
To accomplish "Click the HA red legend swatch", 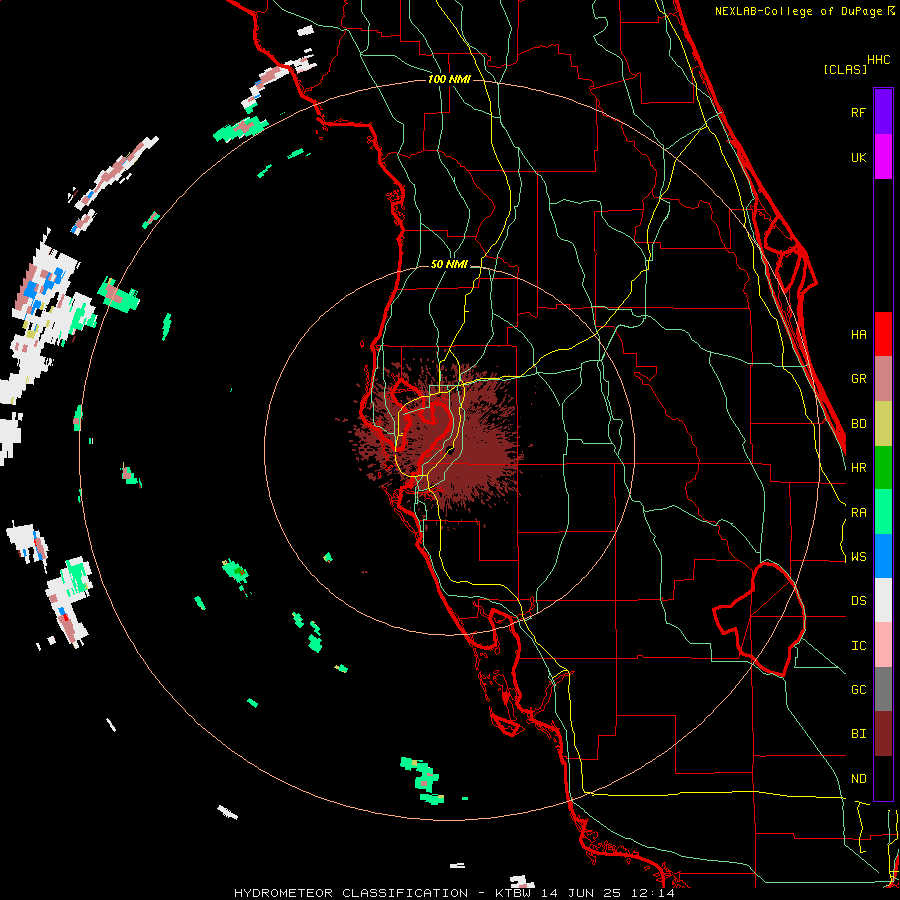I will [883, 334].
